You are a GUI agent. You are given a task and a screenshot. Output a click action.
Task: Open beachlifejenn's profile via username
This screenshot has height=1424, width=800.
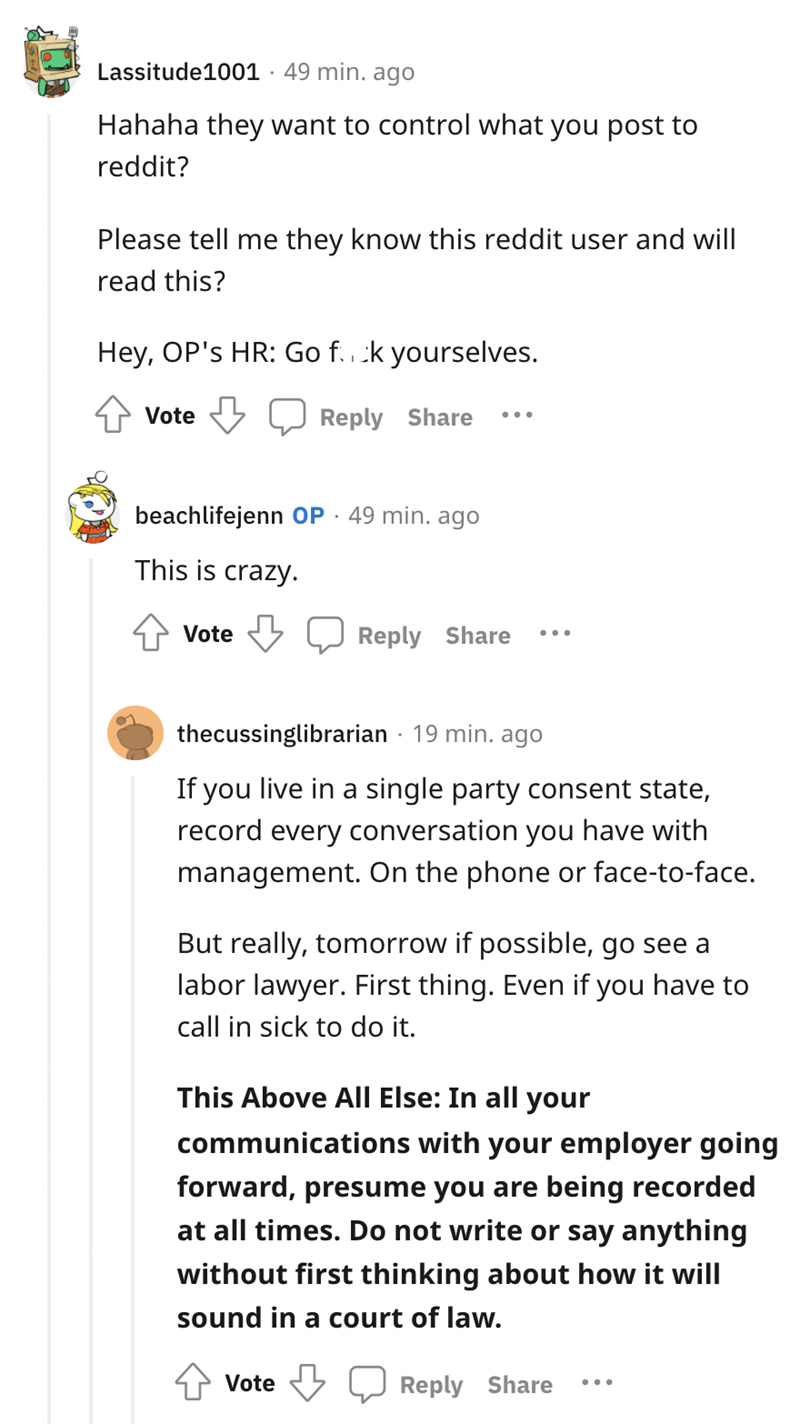(209, 516)
